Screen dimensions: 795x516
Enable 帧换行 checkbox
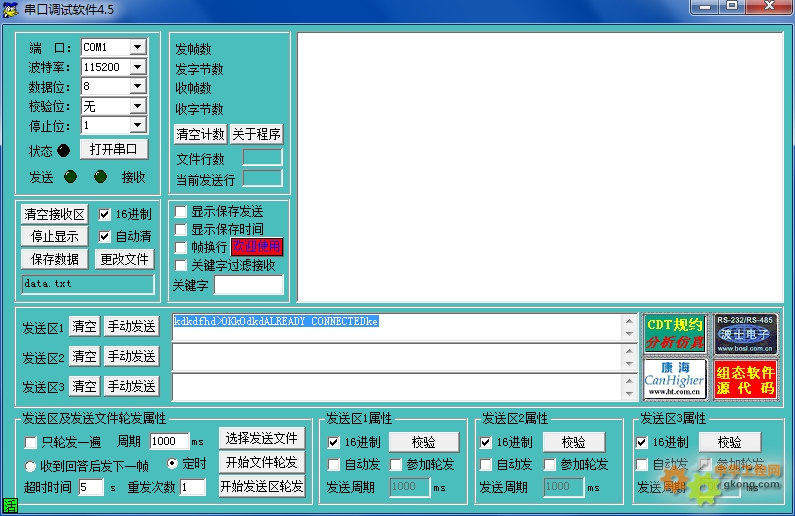click(x=180, y=247)
